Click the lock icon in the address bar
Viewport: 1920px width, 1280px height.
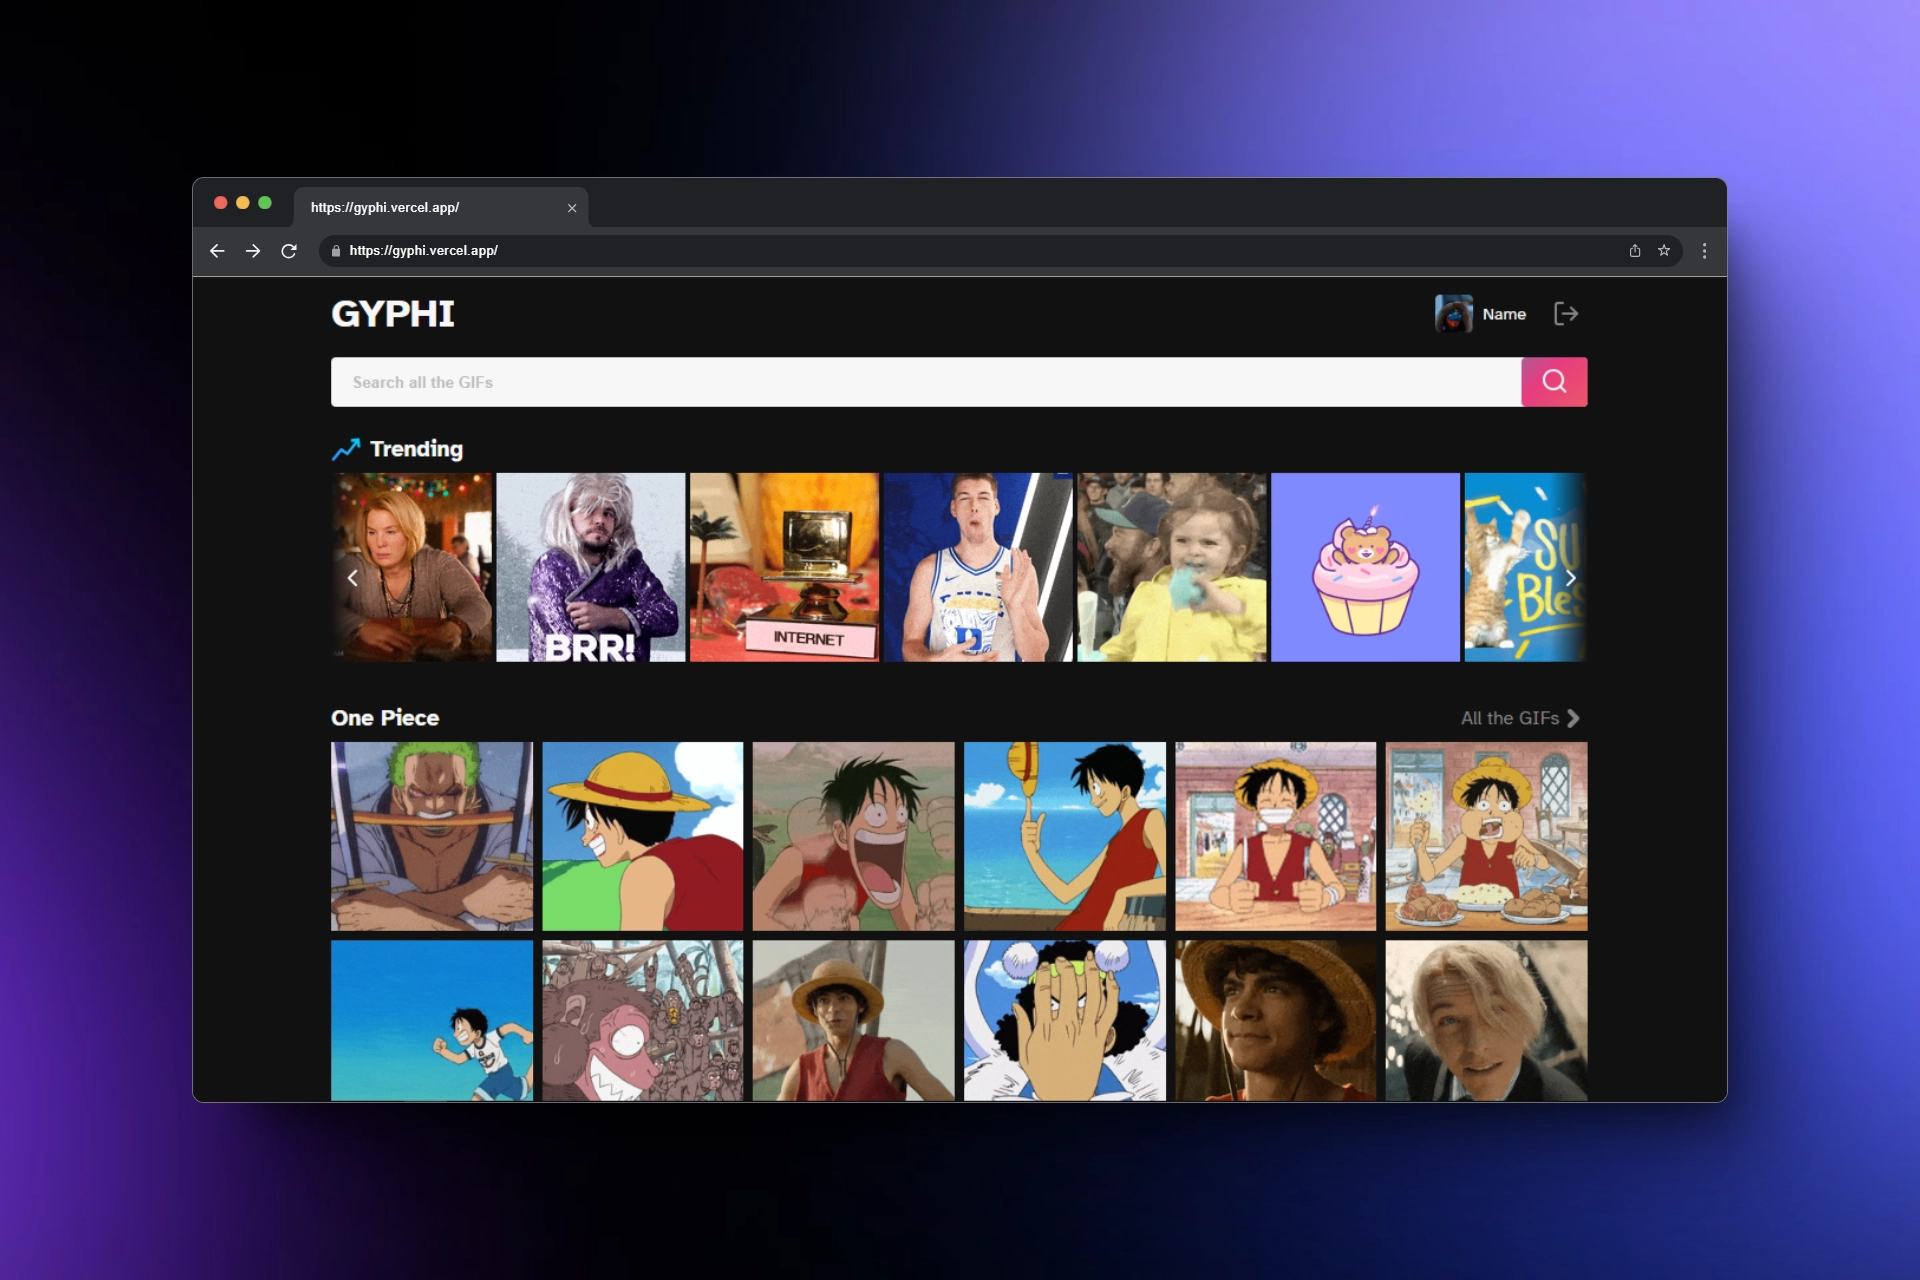[x=336, y=251]
